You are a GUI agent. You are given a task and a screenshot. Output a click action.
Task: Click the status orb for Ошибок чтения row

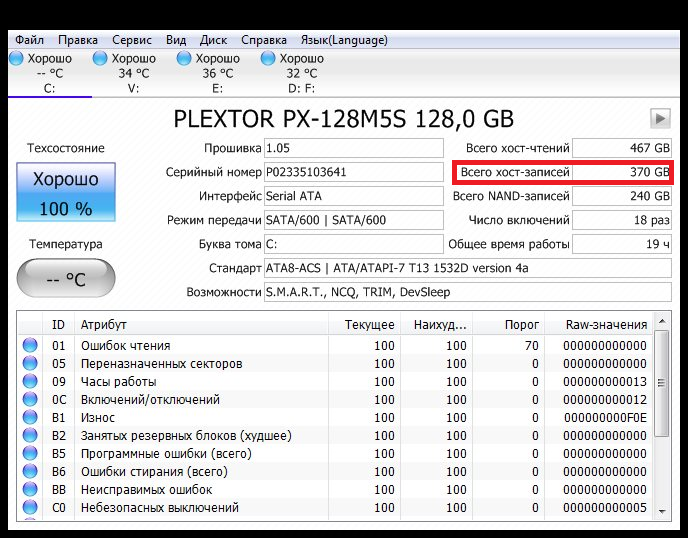click(x=30, y=345)
